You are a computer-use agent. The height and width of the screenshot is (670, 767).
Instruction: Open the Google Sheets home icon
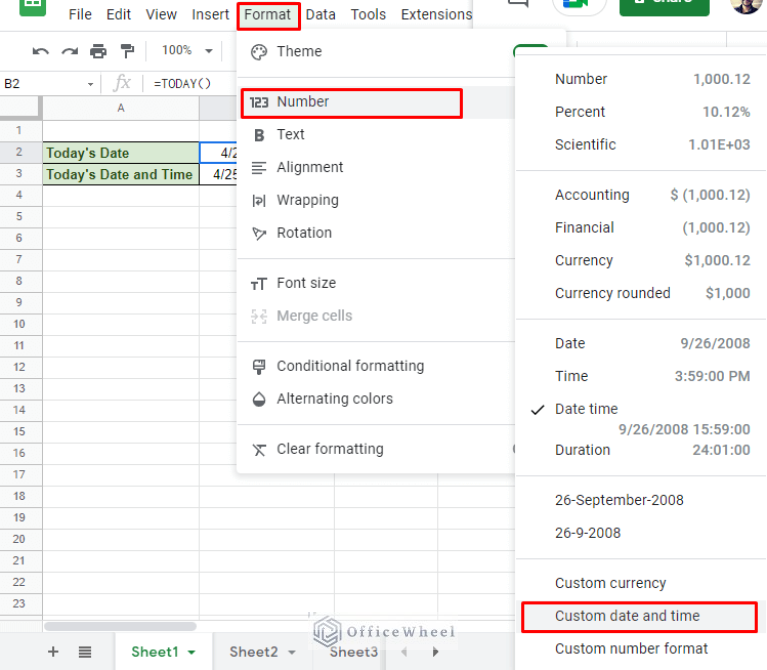click(x=32, y=6)
